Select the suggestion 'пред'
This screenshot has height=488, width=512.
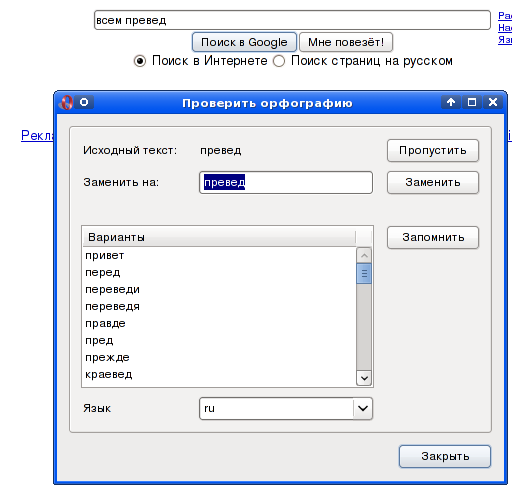click(x=219, y=341)
